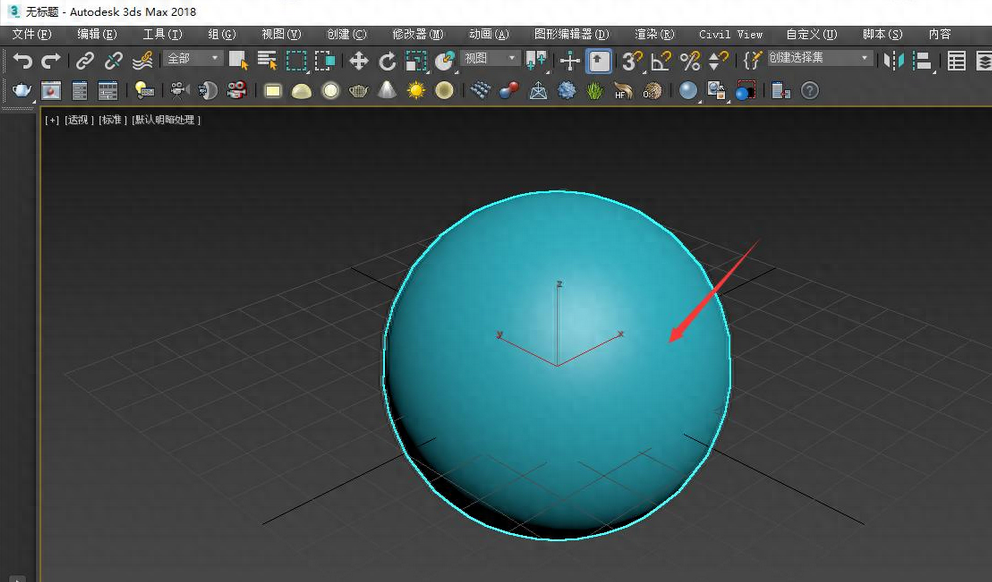Click the wireframe teapot mesh light icon
This screenshot has height=582, width=992.
pyautogui.click(x=359, y=91)
